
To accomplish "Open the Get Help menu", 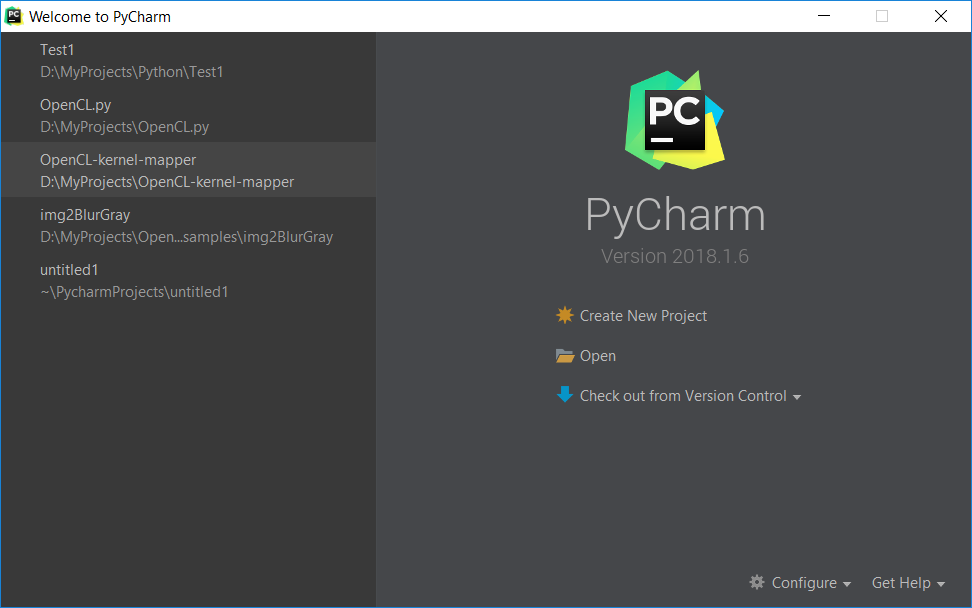I will (901, 583).
